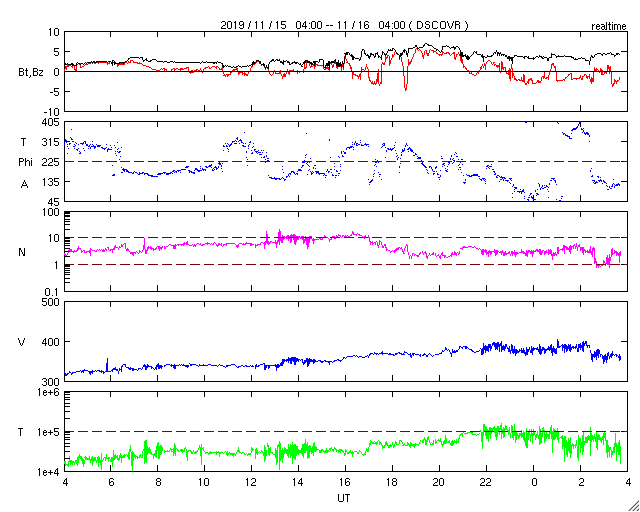Click the '45' tick on the Phi axis

[x=54, y=201]
